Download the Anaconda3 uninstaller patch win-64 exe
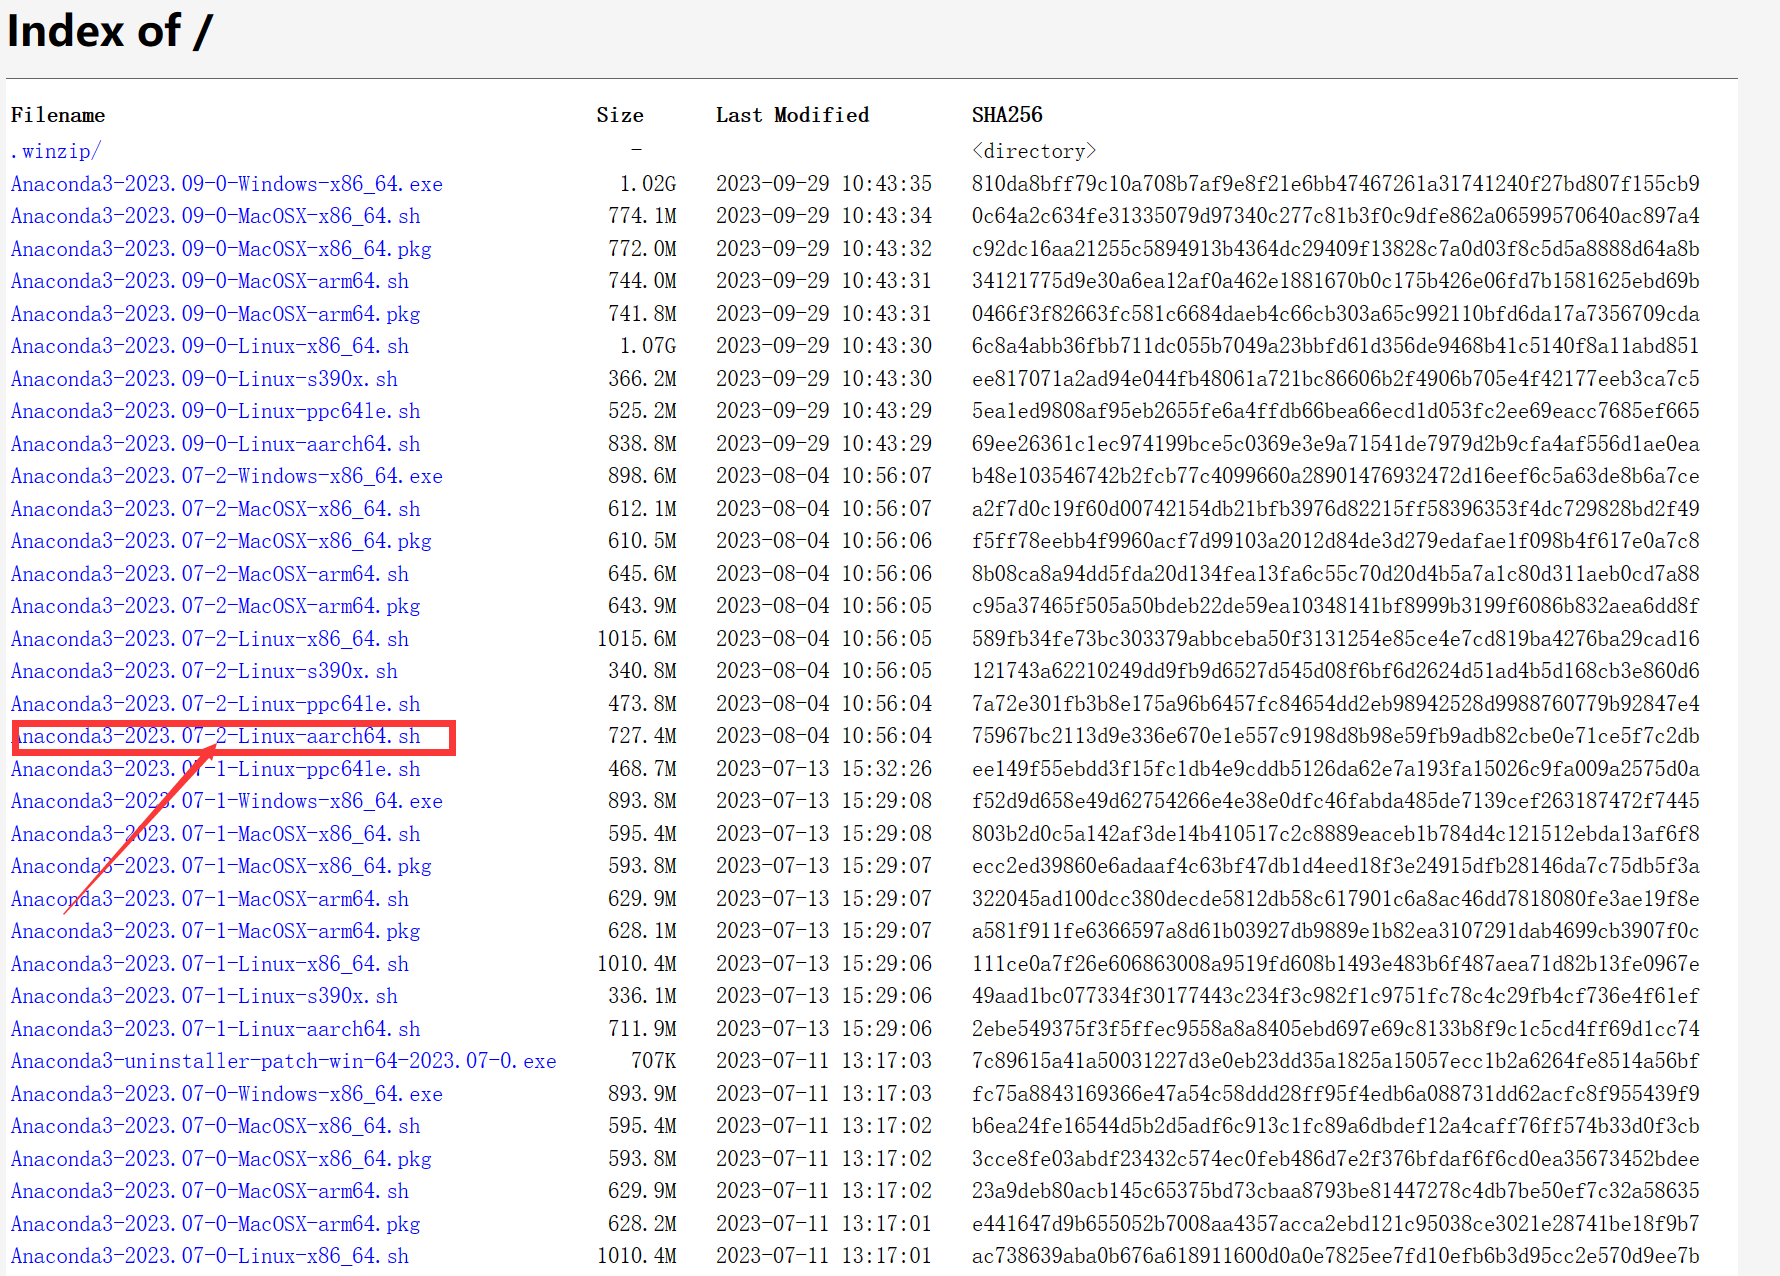Image resolution: width=1780 pixels, height=1276 pixels. (x=284, y=1061)
